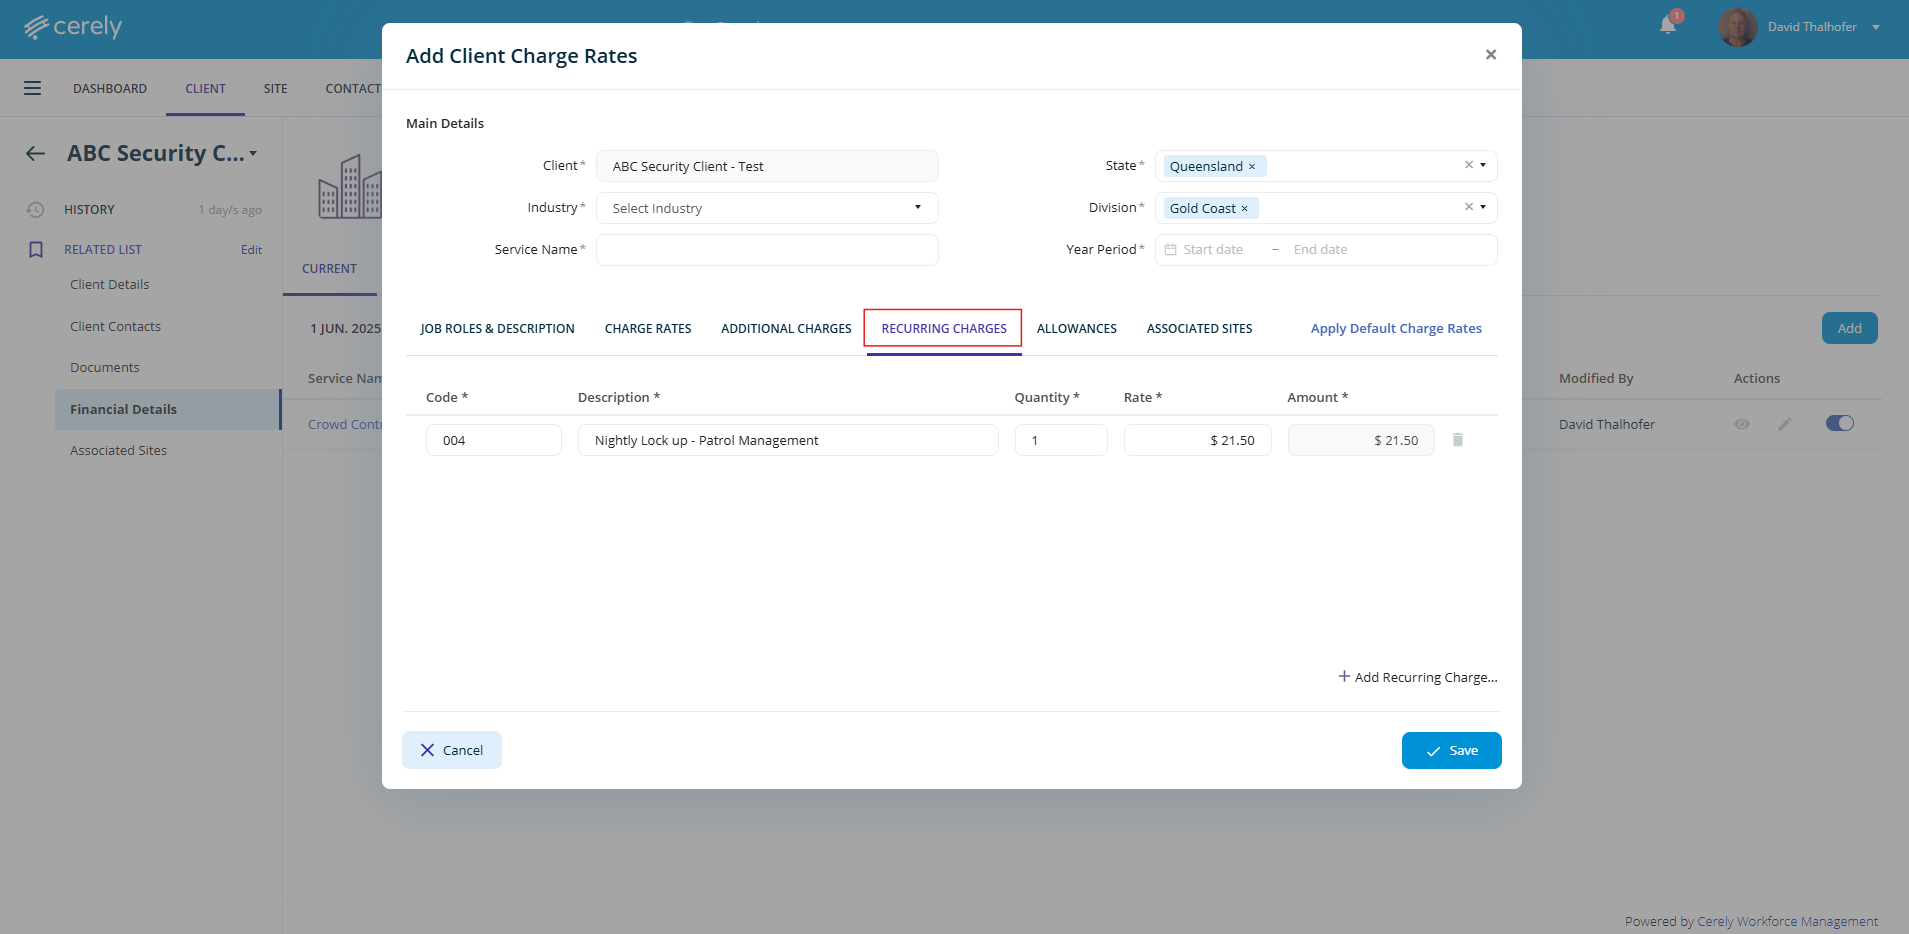1909x934 pixels.
Task: Click Add Recurring Charge link
Action: 1417,677
